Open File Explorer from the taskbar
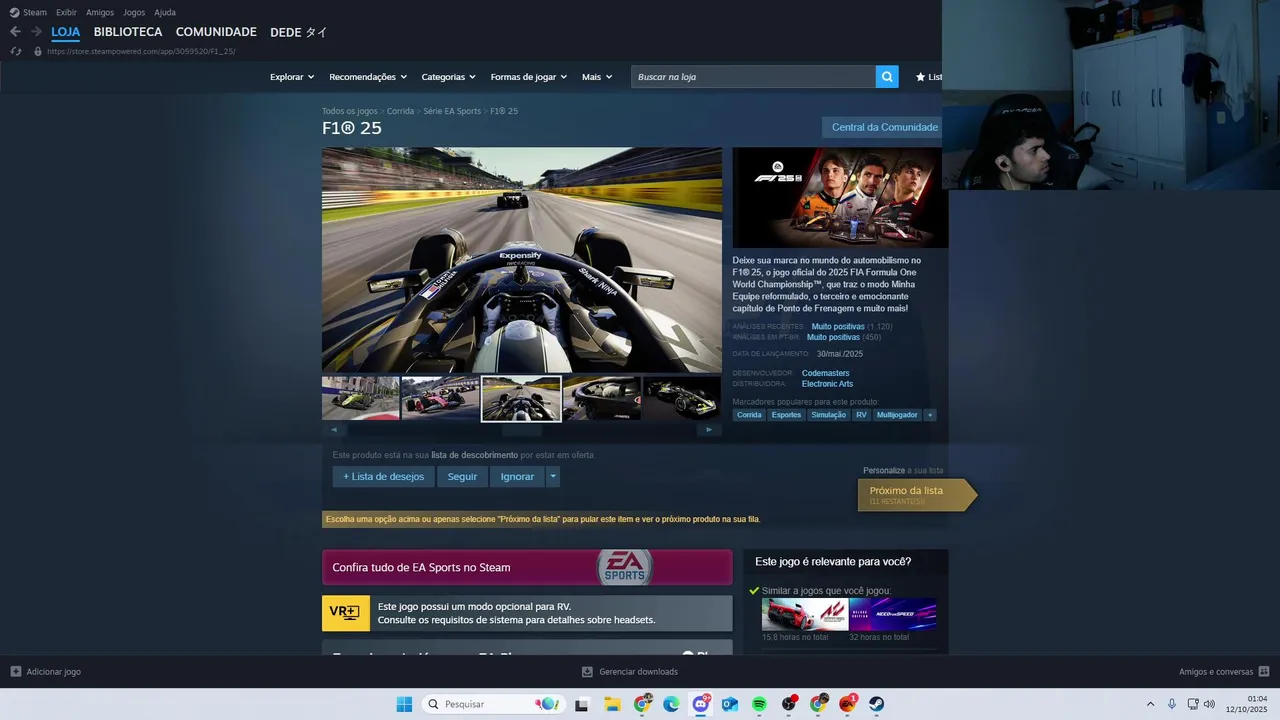The height and width of the screenshot is (720, 1280). tap(612, 704)
